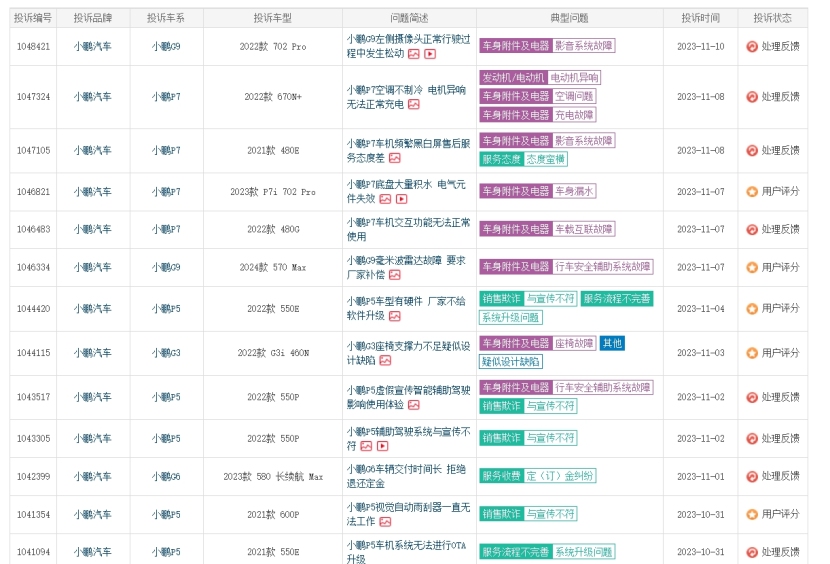The width and height of the screenshot is (830, 564).
Task: Click orange 用户评分 status icon for 1041354
Action: (752, 514)
